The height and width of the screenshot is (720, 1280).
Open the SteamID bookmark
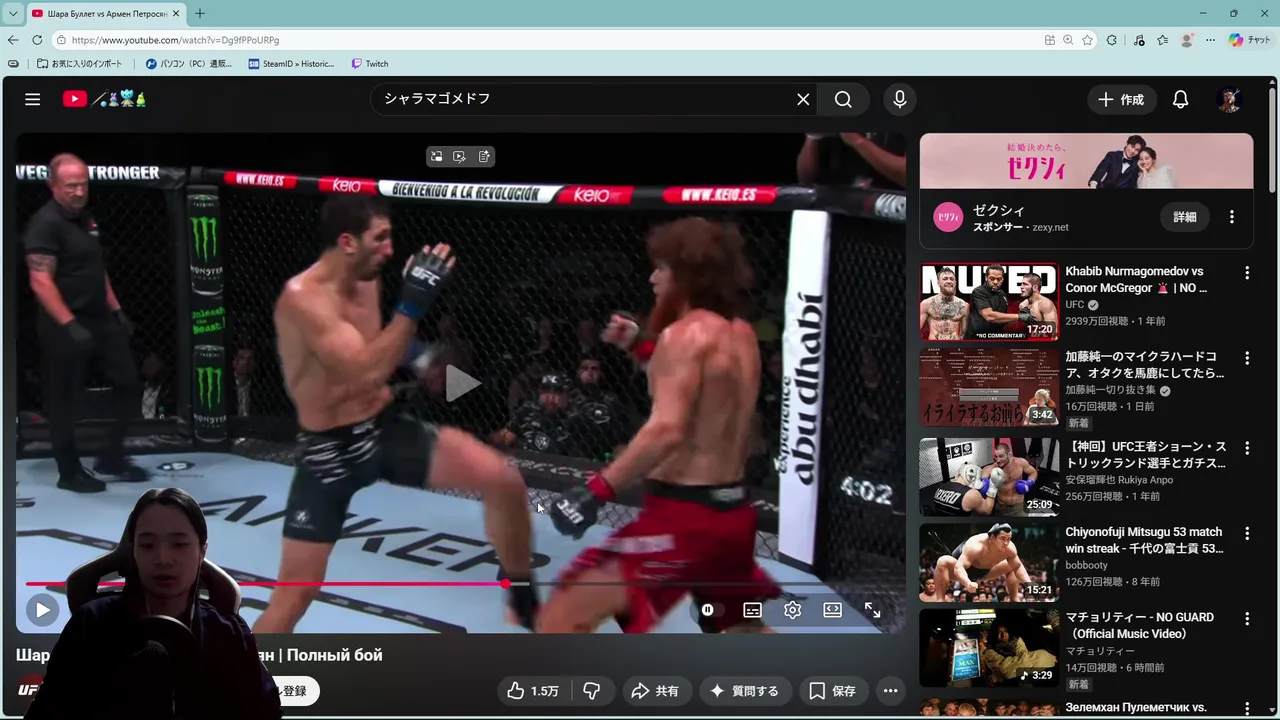pos(291,64)
